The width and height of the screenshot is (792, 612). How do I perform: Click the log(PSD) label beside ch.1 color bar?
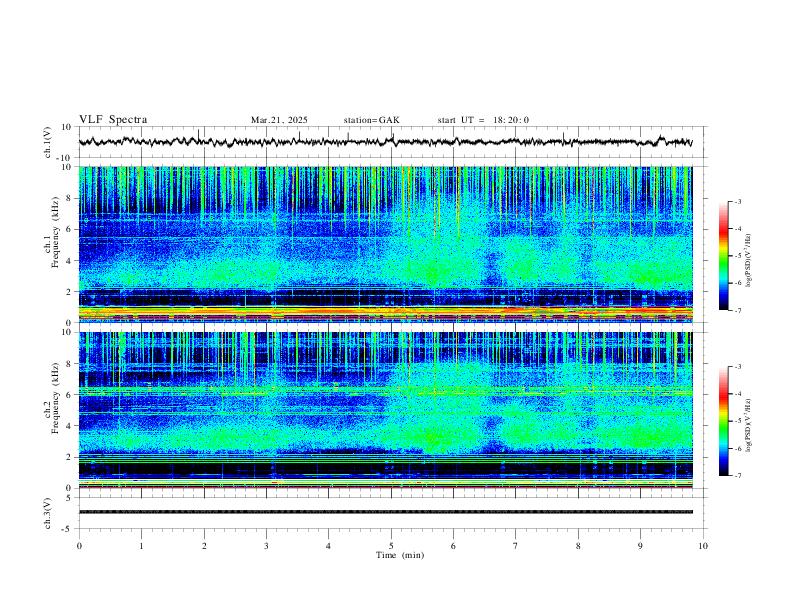coord(748,261)
